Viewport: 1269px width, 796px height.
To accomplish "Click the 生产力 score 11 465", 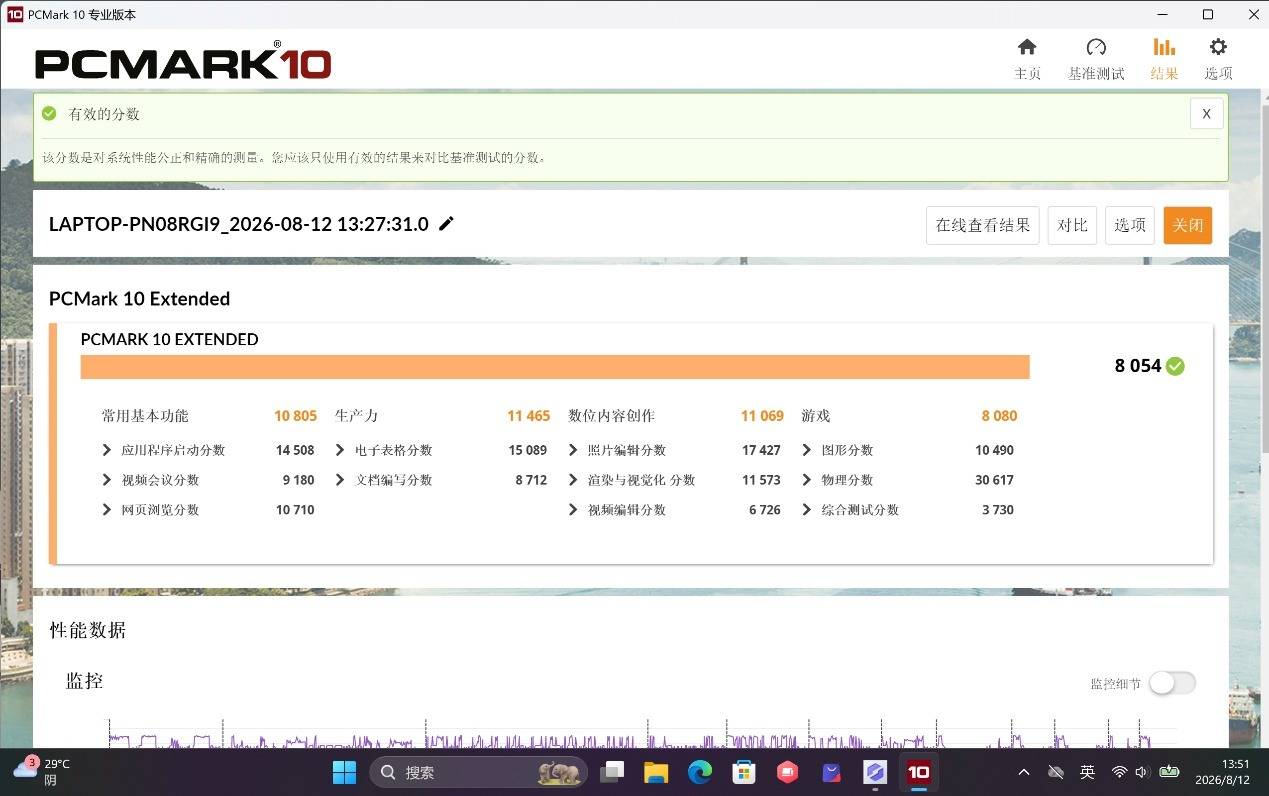I will tap(529, 416).
